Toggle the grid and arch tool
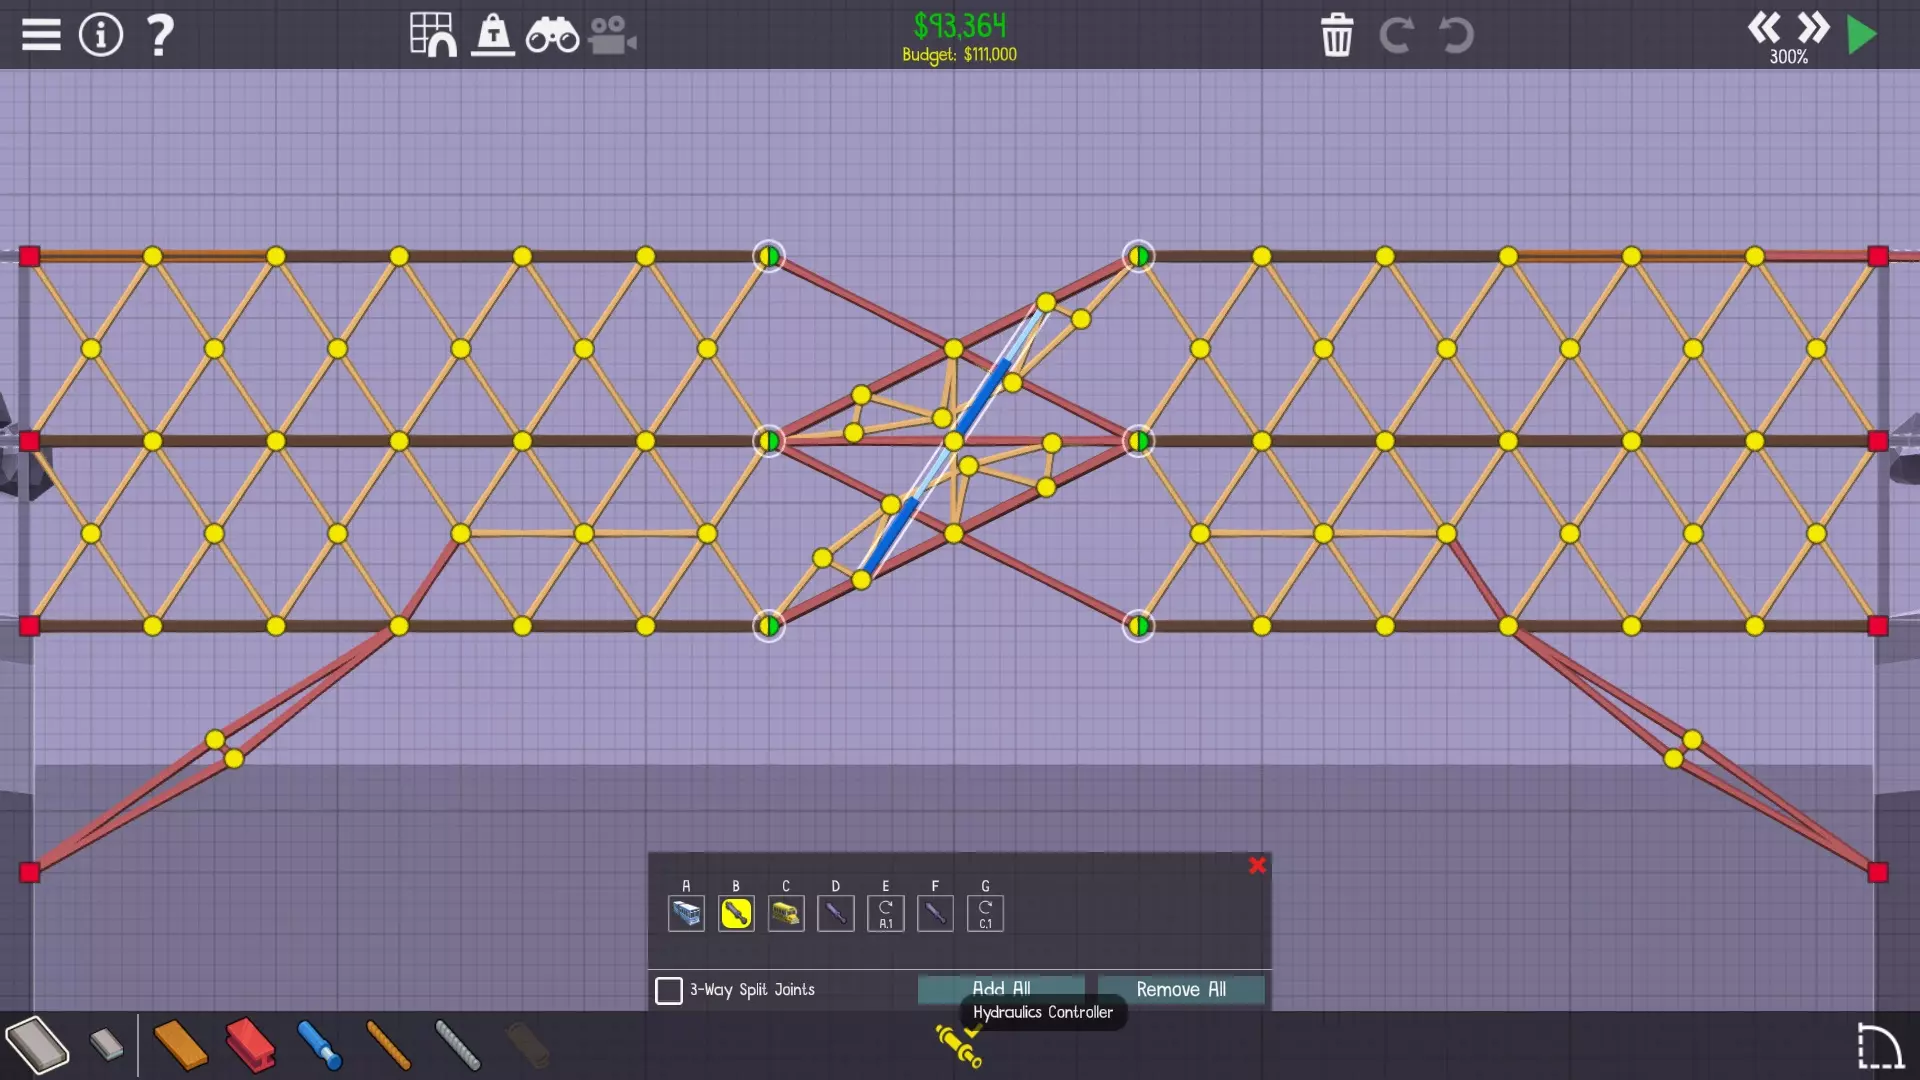Screen dimensions: 1920x1080 tap(433, 35)
